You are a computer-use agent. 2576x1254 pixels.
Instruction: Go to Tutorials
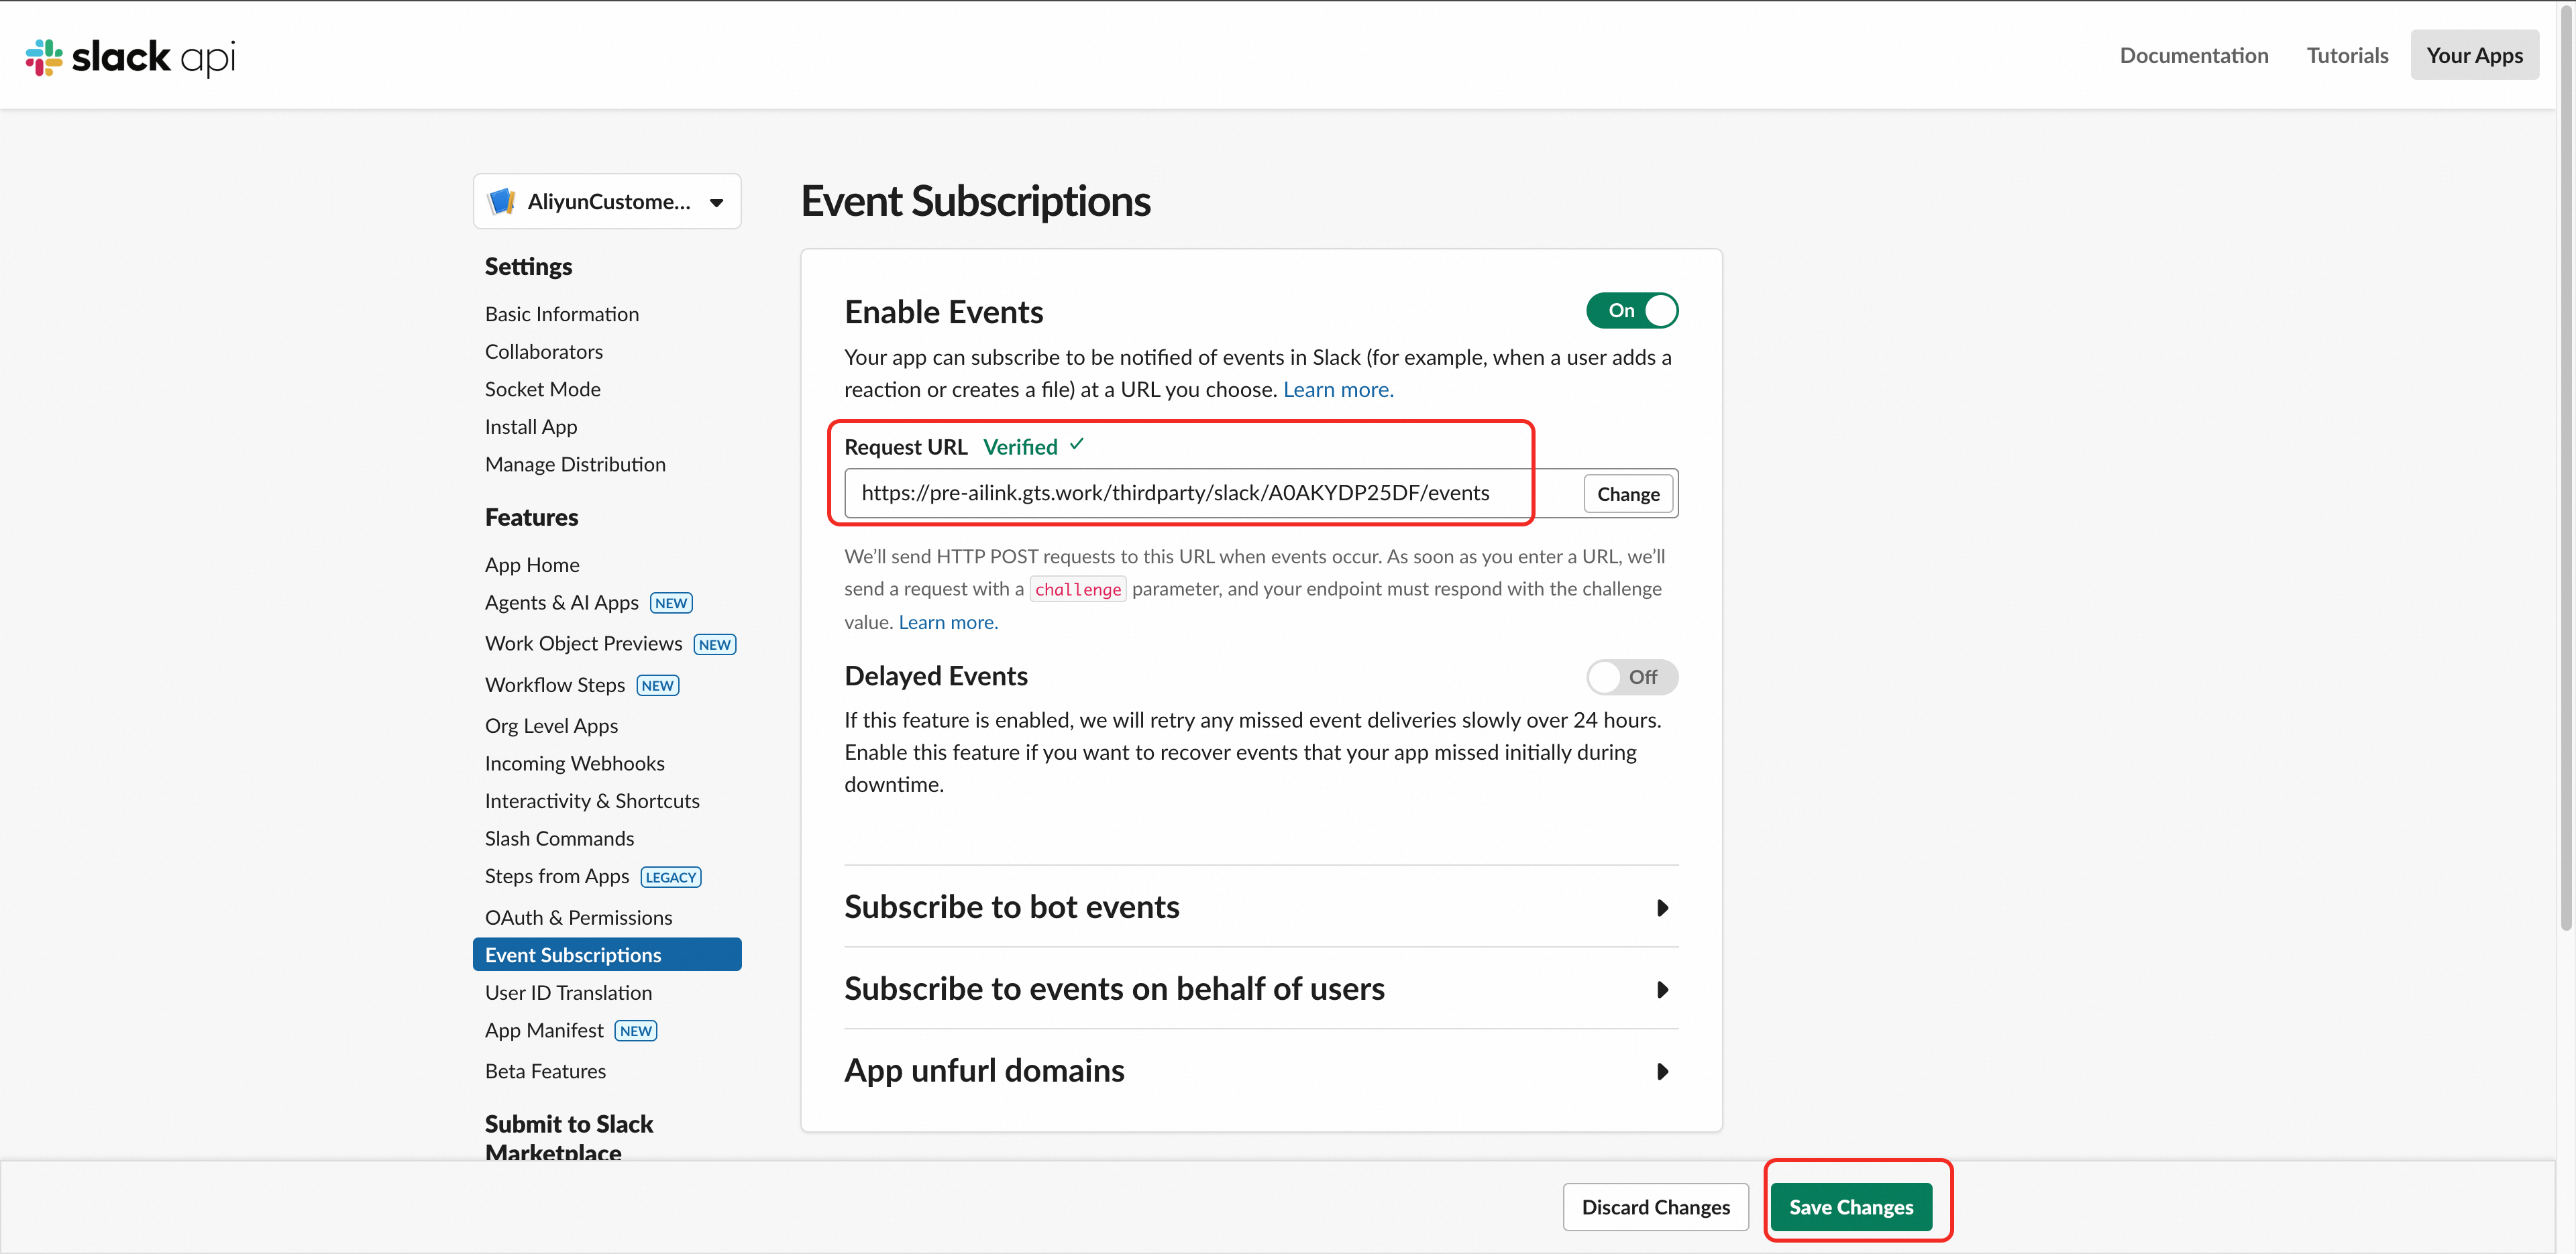(x=2347, y=56)
